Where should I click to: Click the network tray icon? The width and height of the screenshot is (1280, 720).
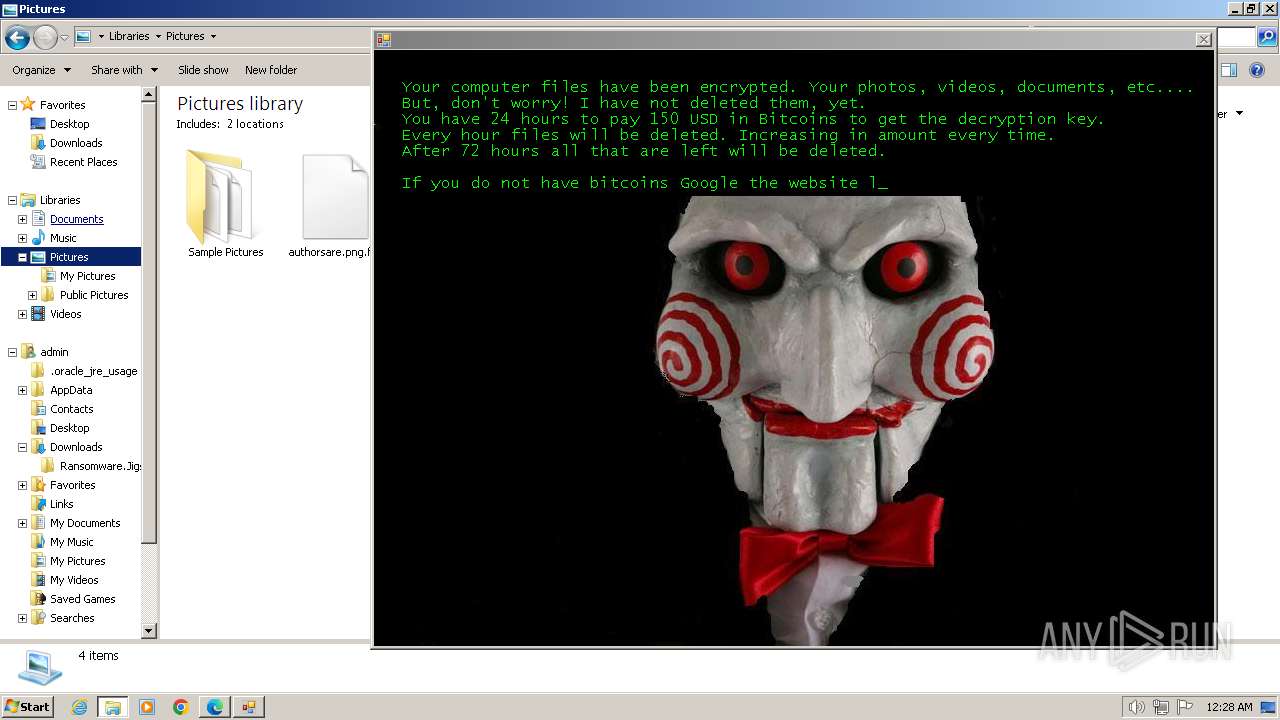(1161, 707)
